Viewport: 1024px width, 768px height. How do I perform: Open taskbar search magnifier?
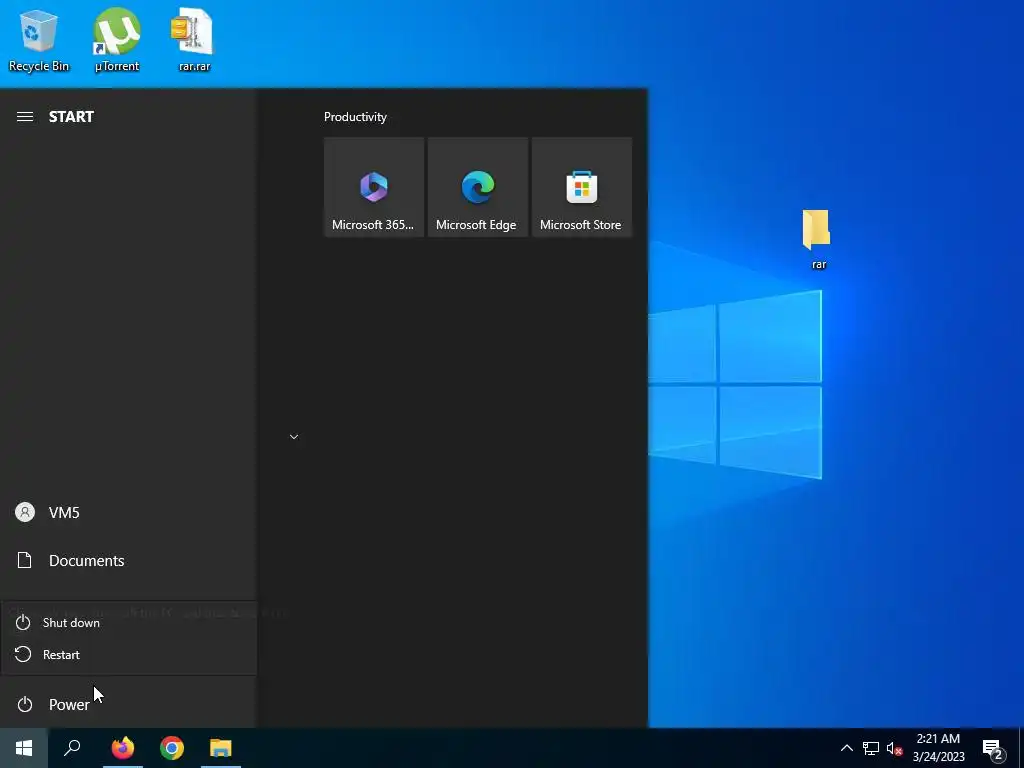point(72,748)
